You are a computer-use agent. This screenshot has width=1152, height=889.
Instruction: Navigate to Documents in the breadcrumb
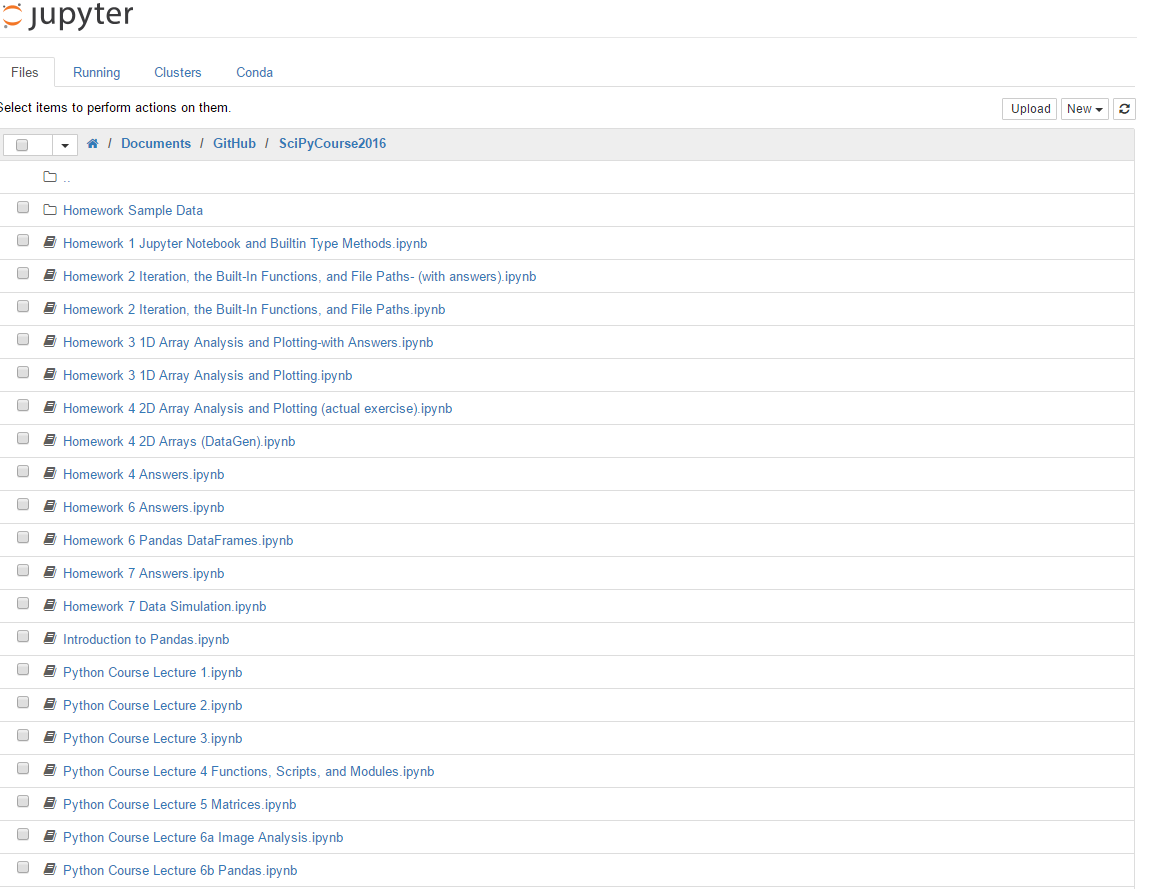pos(156,144)
